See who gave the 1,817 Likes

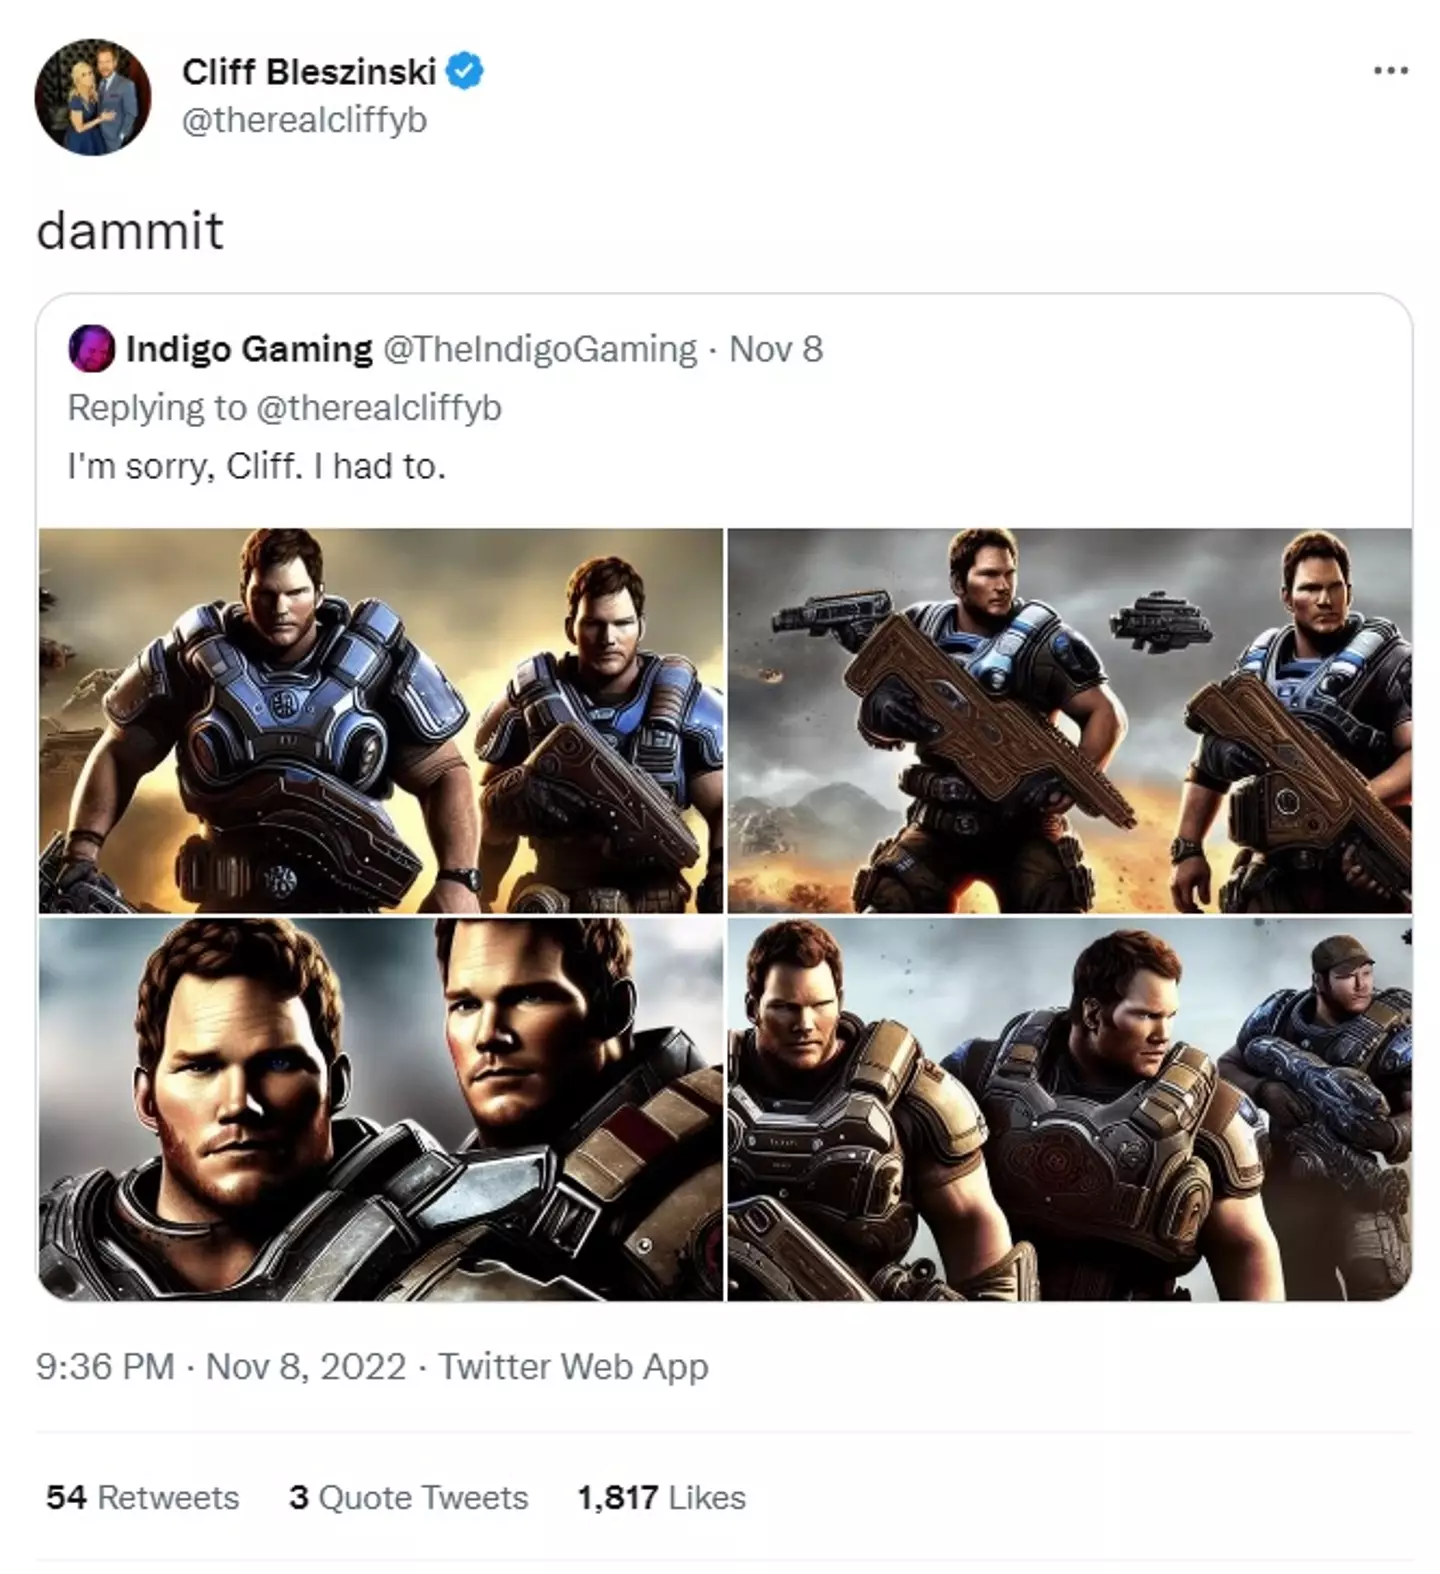(x=661, y=1497)
